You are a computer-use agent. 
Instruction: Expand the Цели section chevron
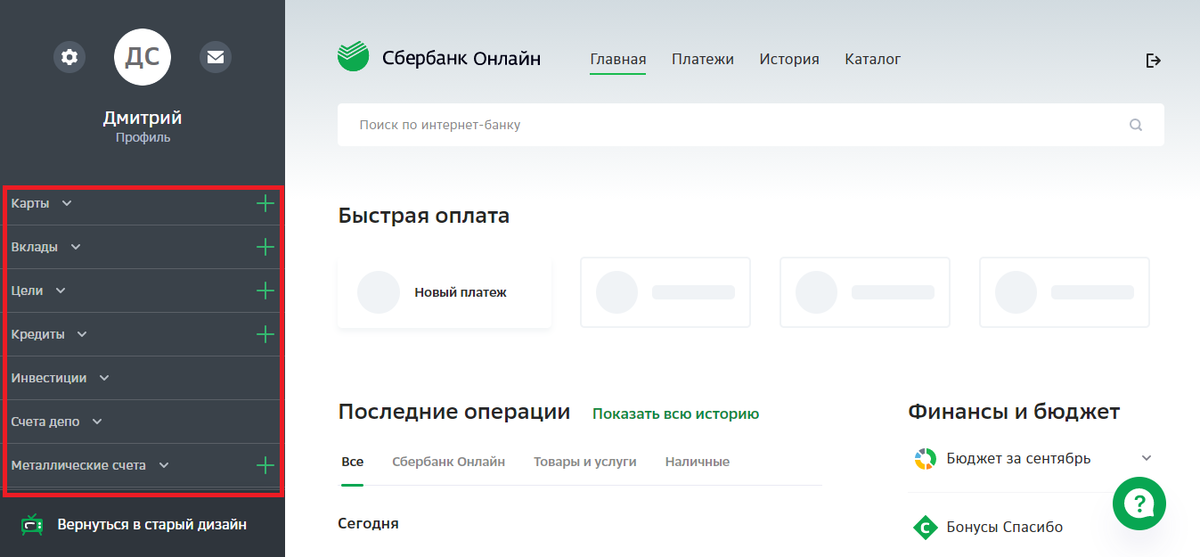(60, 291)
